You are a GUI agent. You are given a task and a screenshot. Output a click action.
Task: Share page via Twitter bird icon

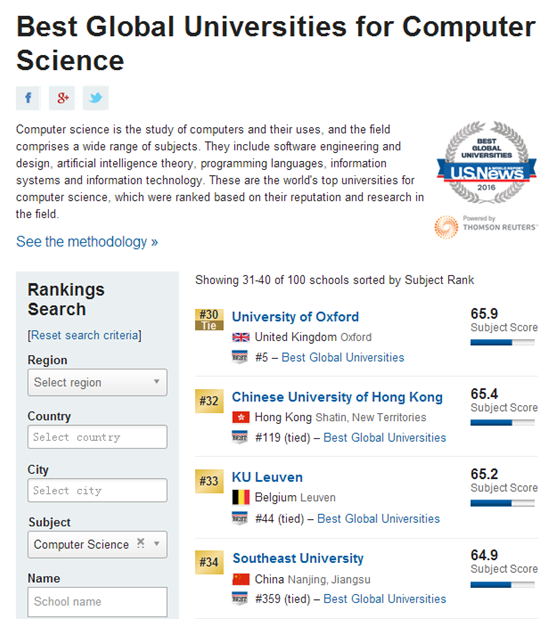point(96,98)
